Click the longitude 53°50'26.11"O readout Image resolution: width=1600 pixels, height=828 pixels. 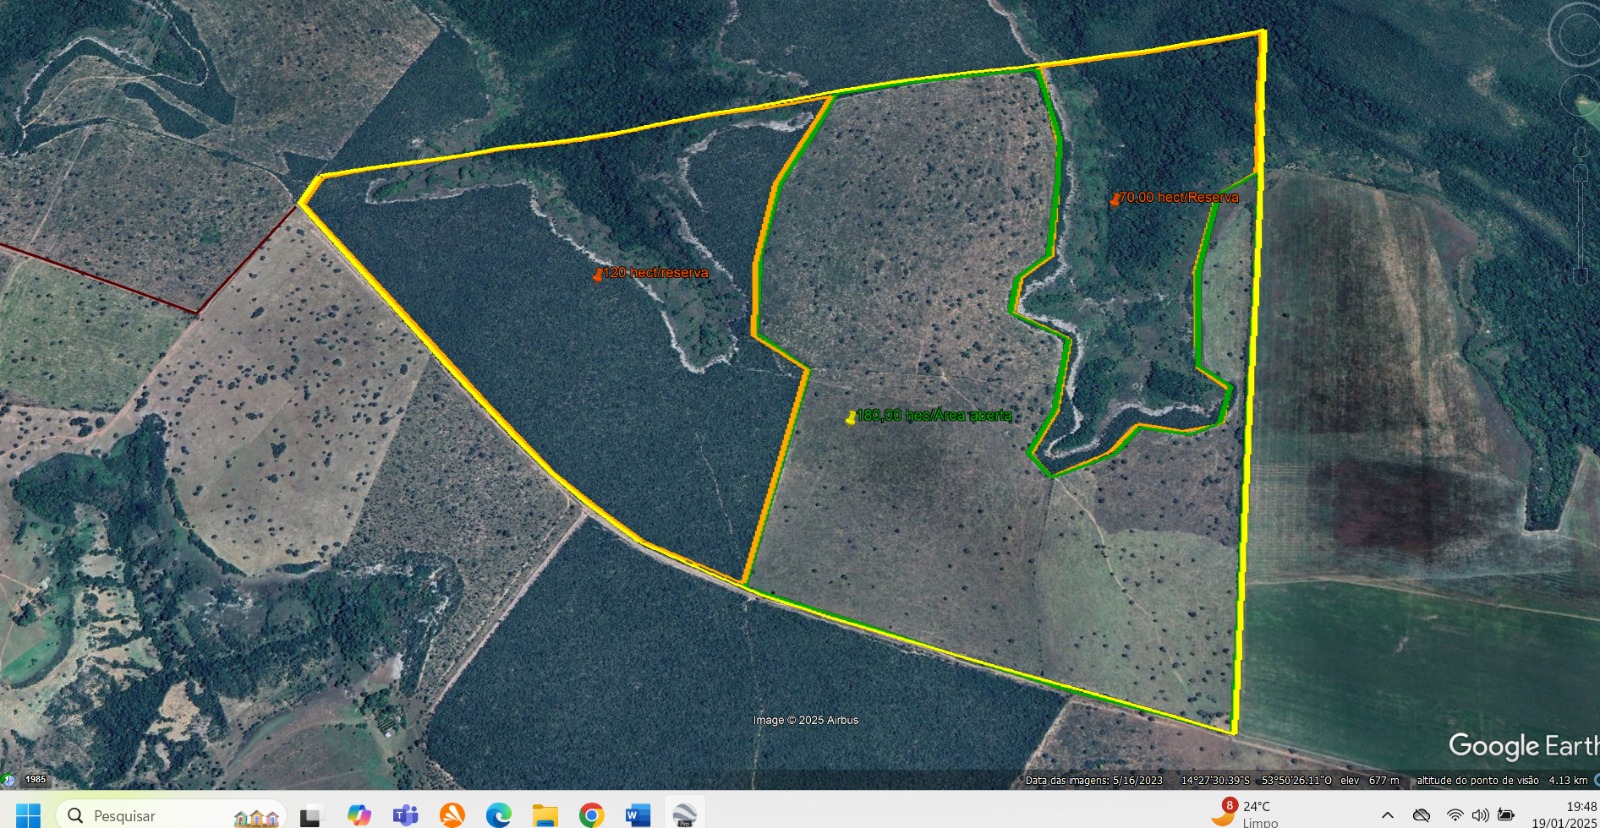click(1296, 780)
